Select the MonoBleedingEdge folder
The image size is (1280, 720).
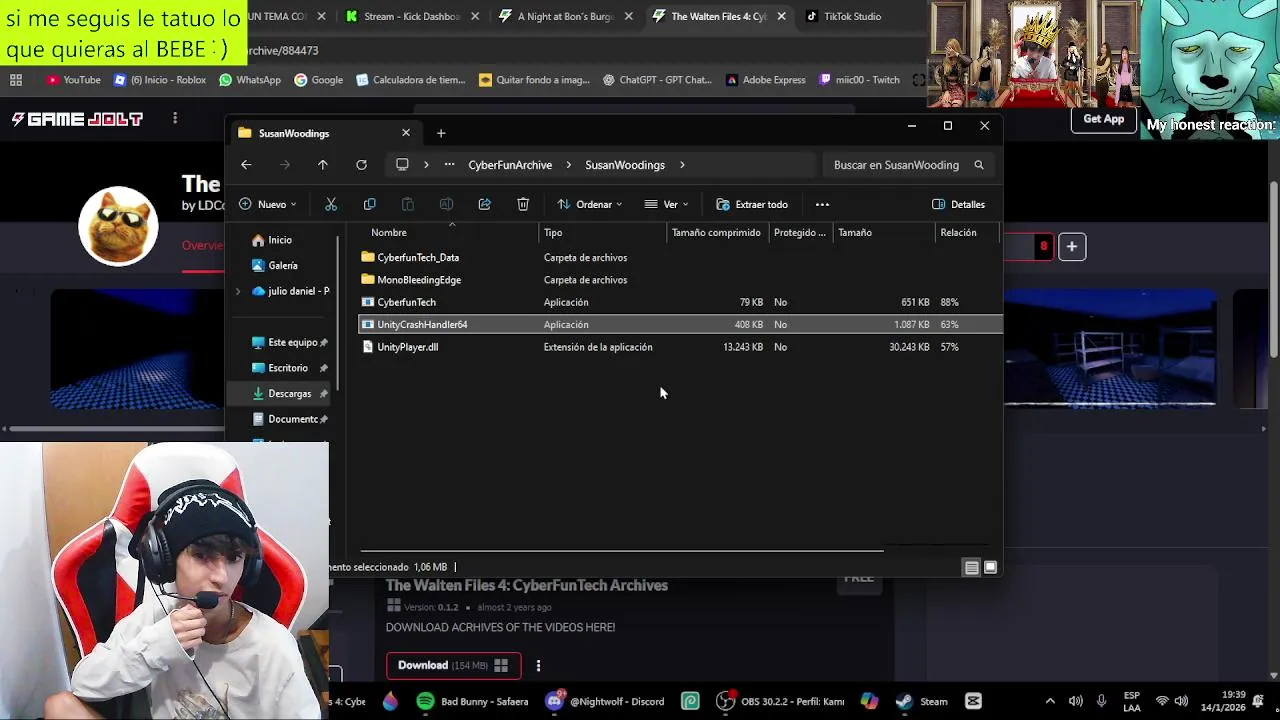point(411,280)
